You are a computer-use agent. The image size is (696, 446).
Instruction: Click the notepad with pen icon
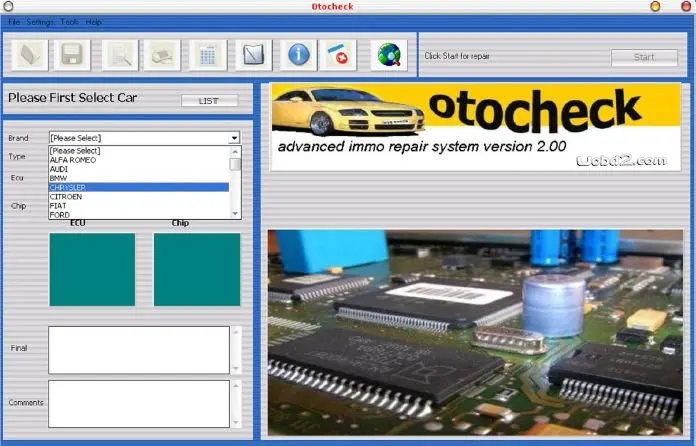(253, 55)
